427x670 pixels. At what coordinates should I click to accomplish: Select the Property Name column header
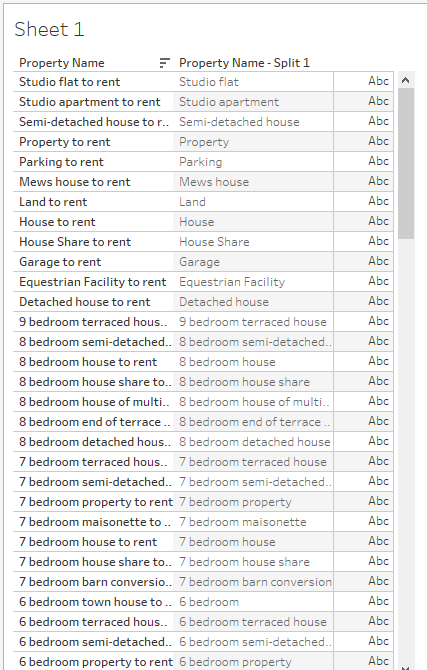[x=62, y=63]
